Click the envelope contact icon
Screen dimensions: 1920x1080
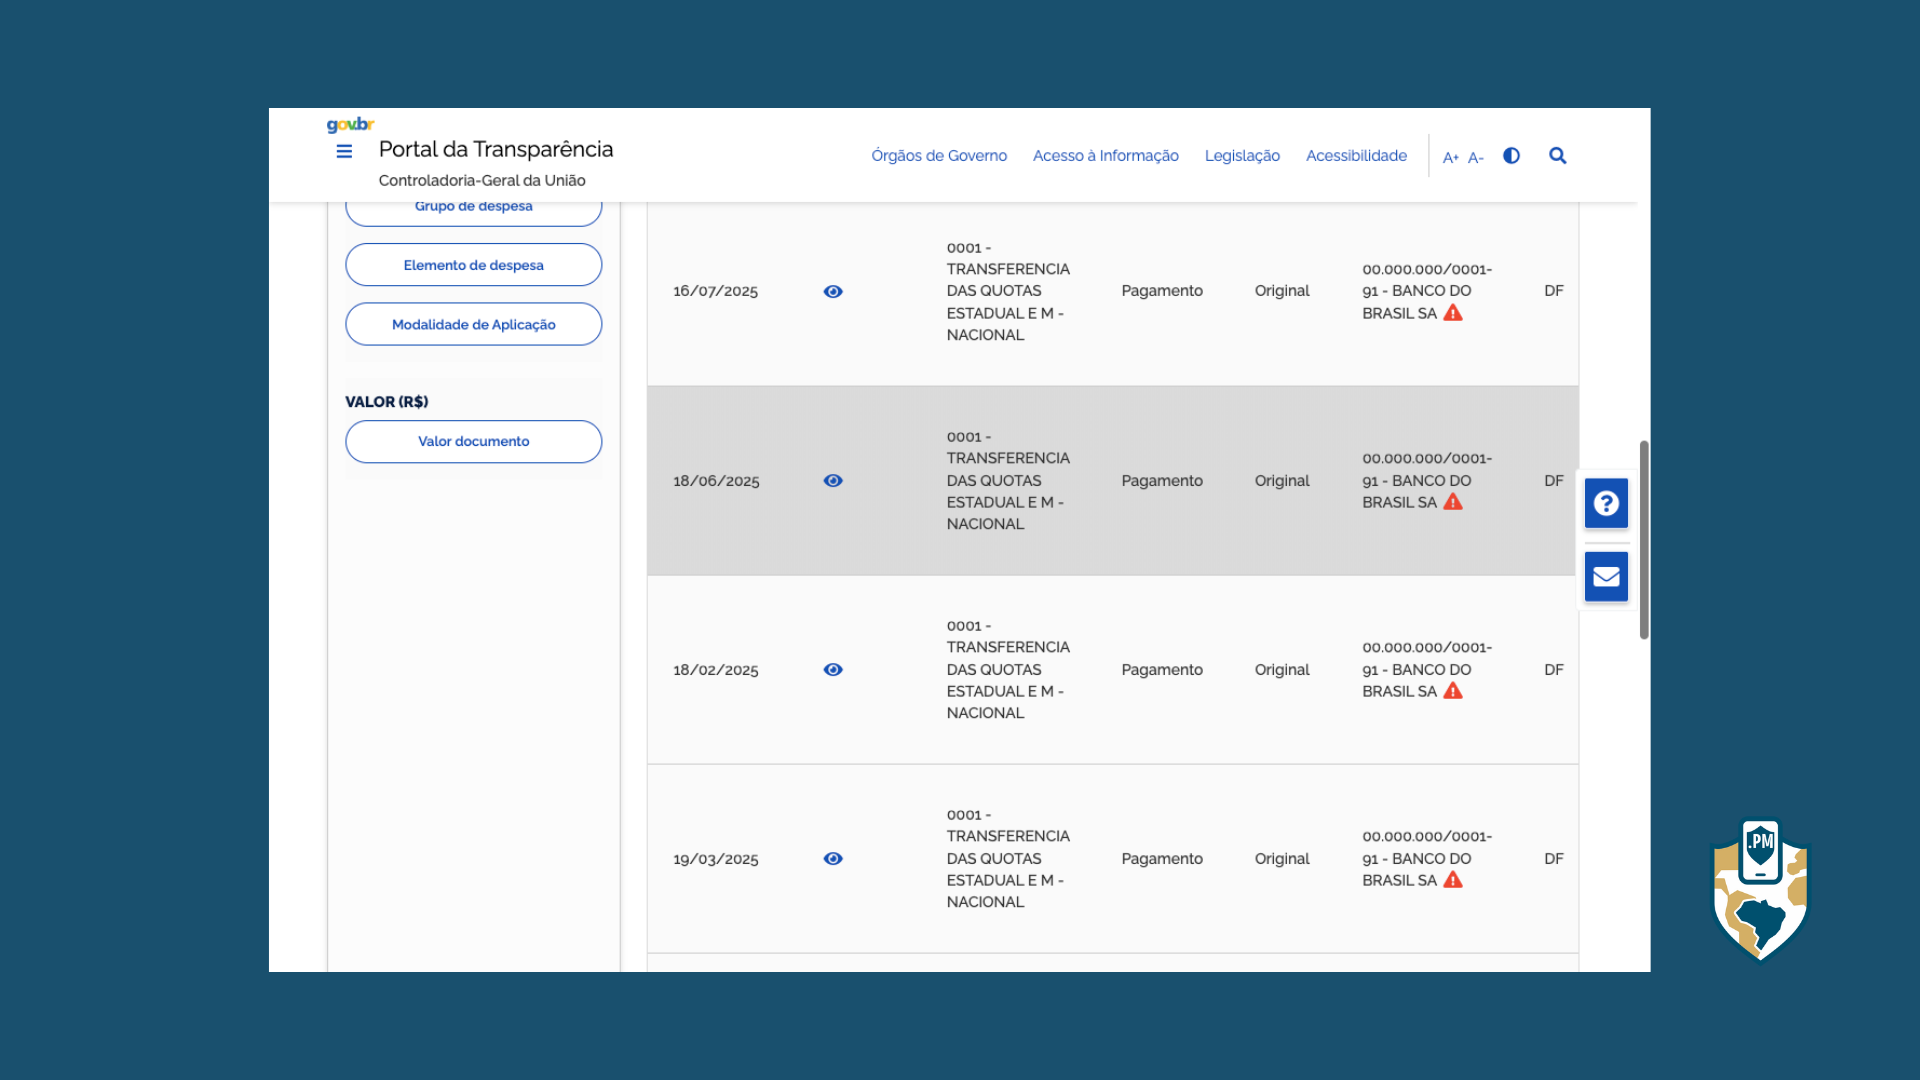[1606, 576]
